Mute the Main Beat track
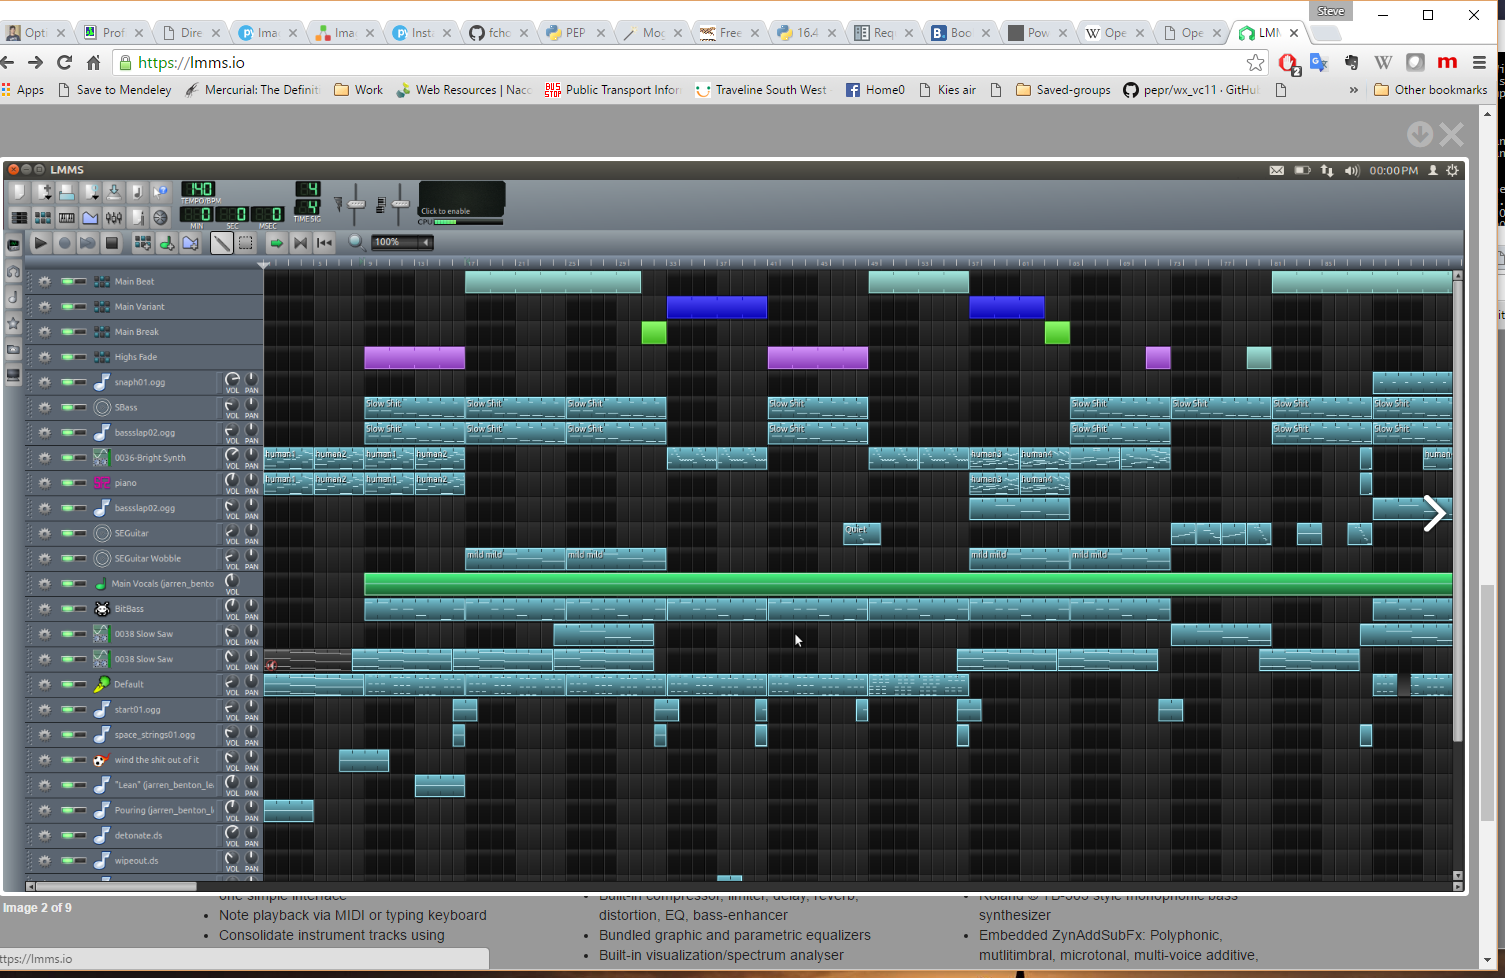Image resolution: width=1505 pixels, height=978 pixels. click(66, 282)
